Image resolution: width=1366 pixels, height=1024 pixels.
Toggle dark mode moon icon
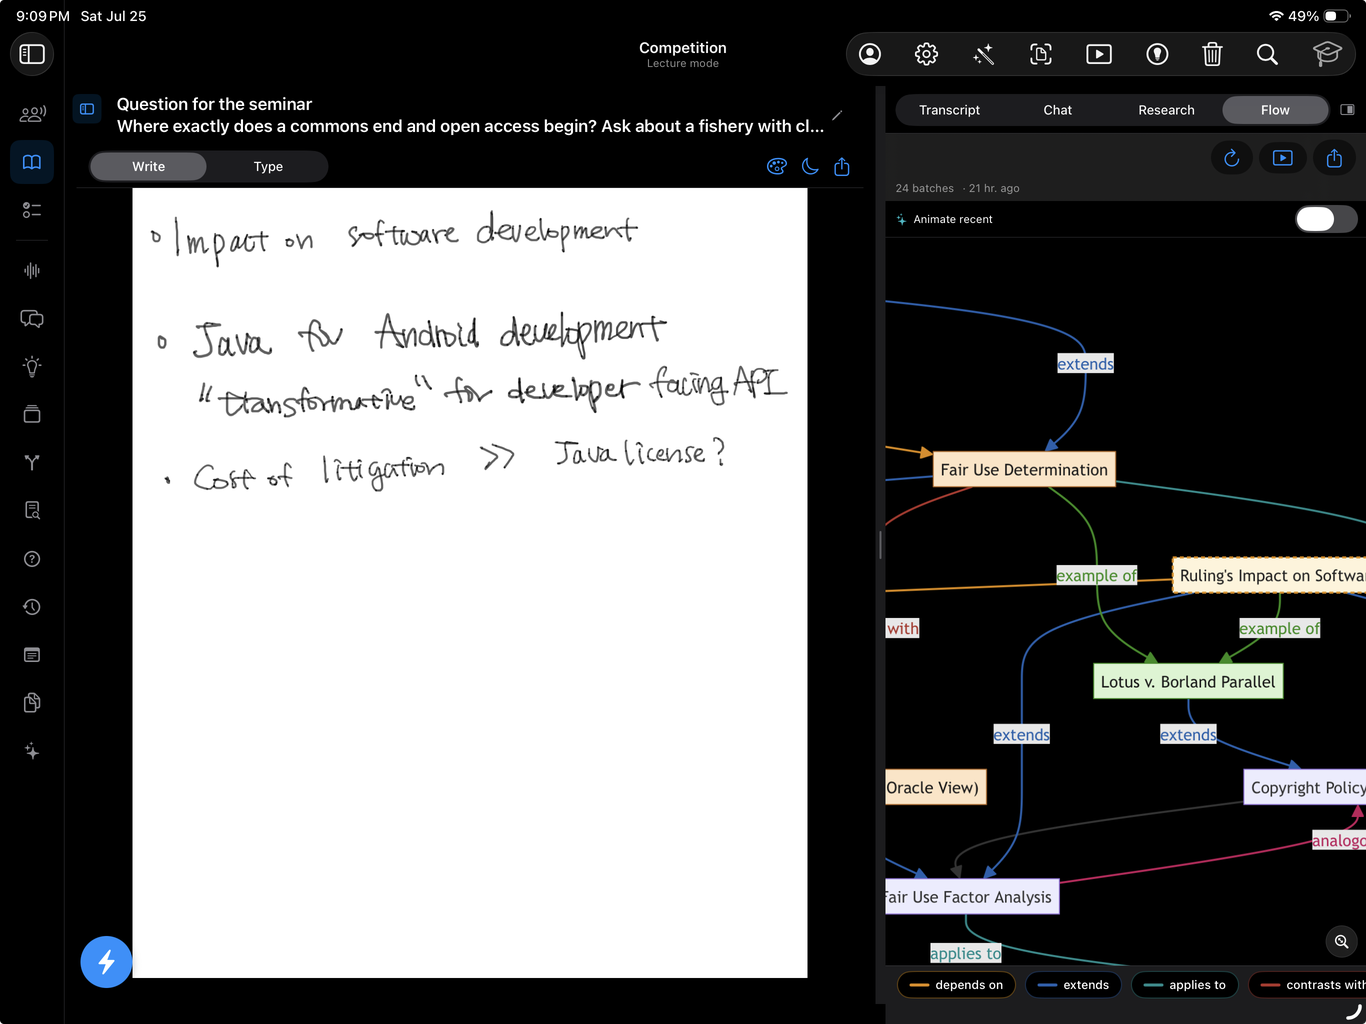coord(810,167)
